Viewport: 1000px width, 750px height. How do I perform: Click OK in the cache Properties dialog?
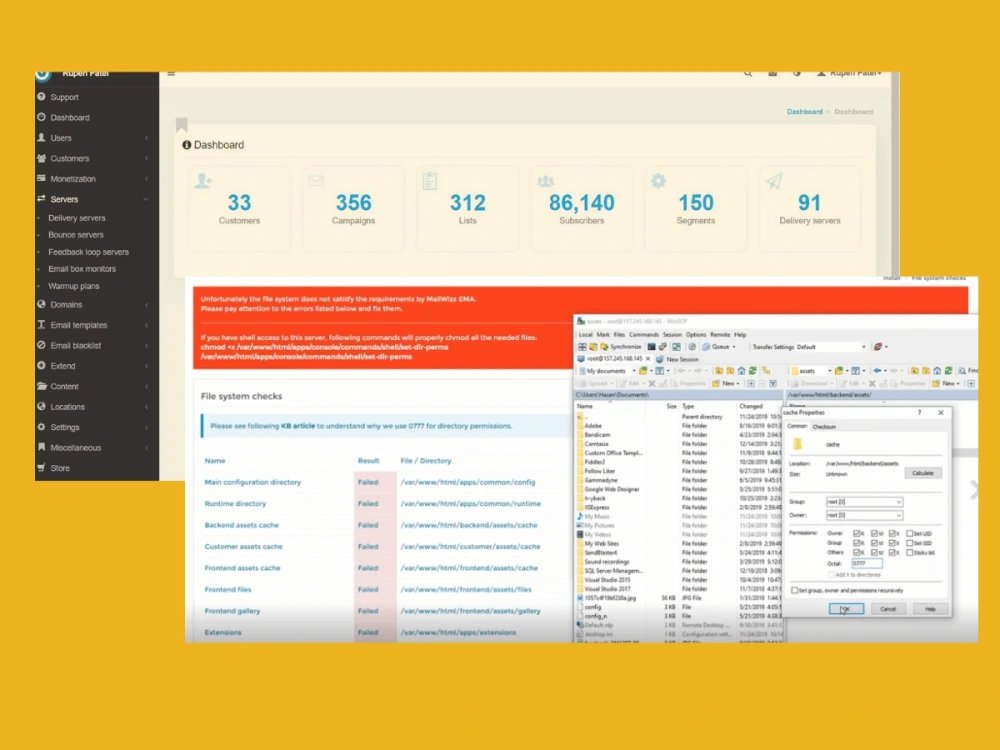[846, 609]
